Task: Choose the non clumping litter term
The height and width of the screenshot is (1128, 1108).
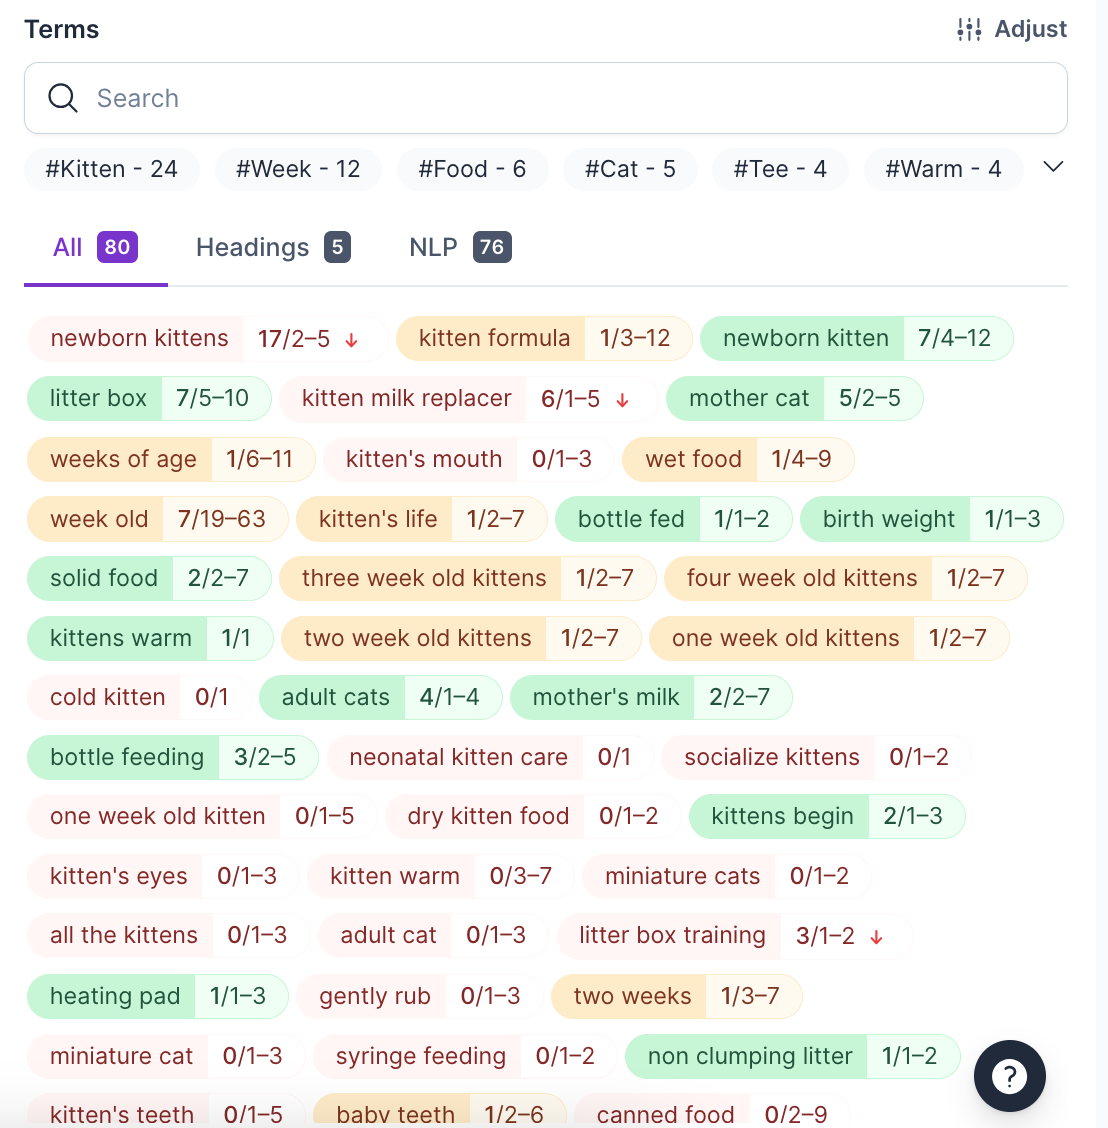Action: (750, 1056)
